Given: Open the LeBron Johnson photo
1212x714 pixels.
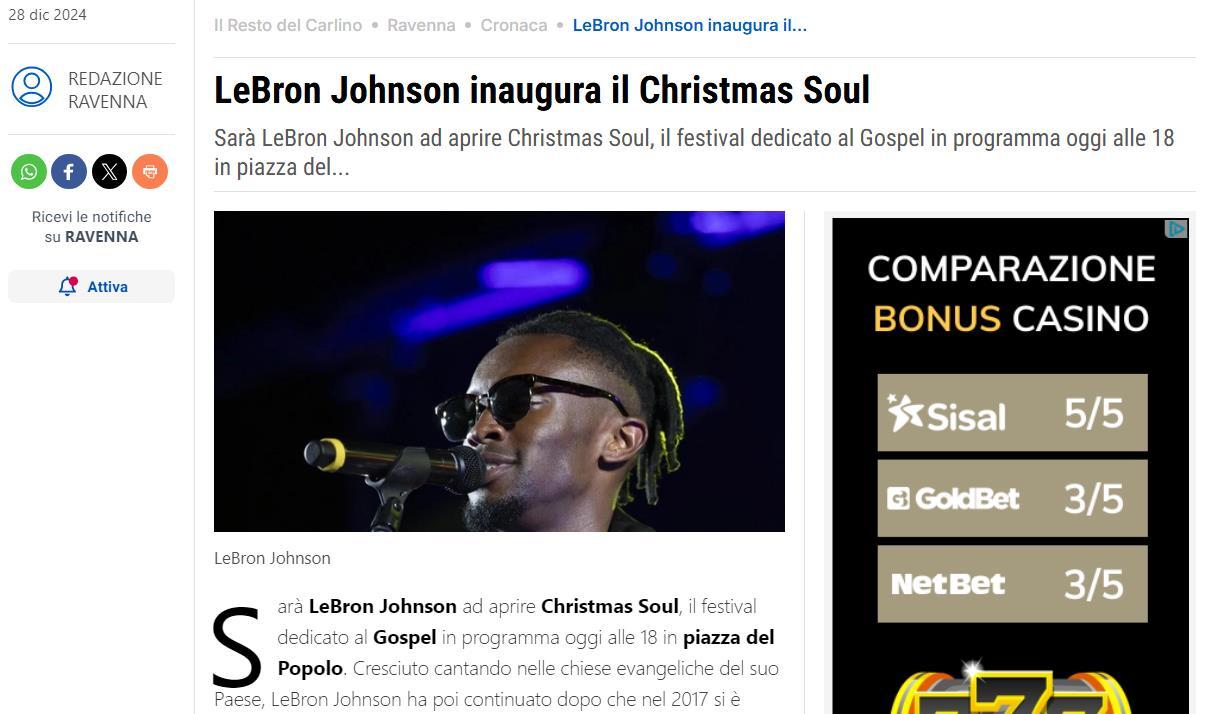Looking at the screenshot, I should pyautogui.click(x=499, y=371).
